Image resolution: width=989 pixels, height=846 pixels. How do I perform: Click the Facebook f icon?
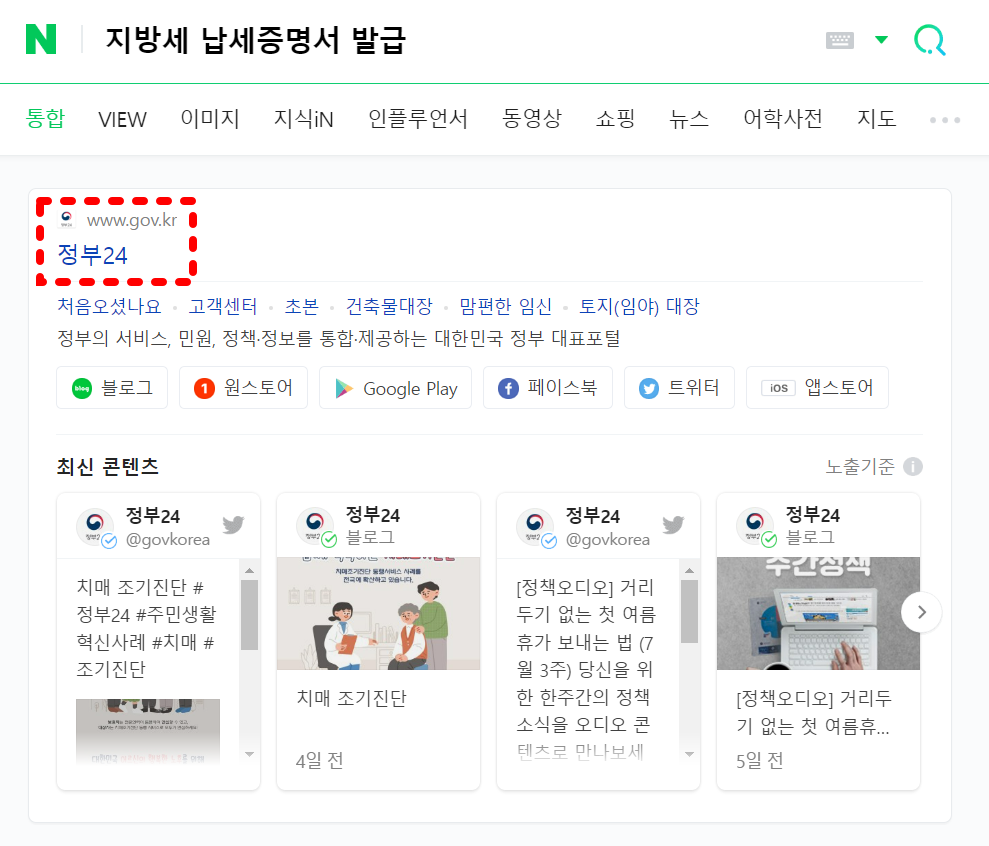point(508,388)
